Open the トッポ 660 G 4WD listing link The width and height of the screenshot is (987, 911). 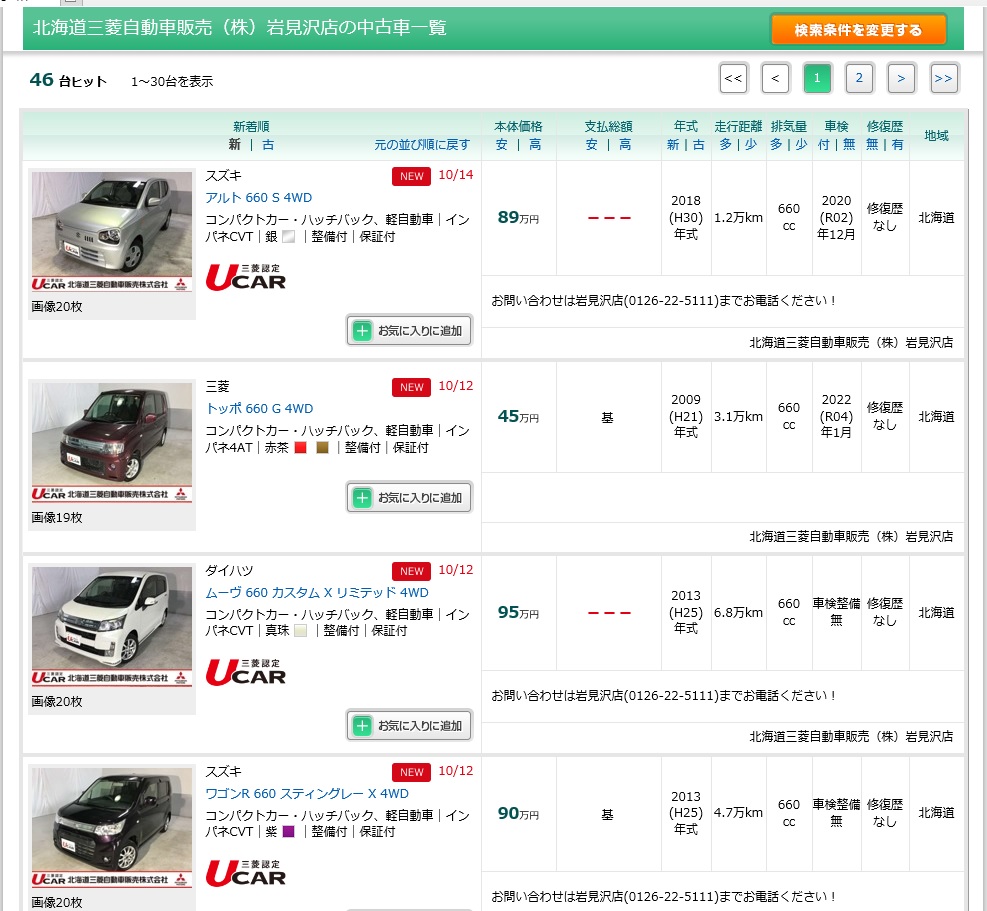click(x=259, y=409)
